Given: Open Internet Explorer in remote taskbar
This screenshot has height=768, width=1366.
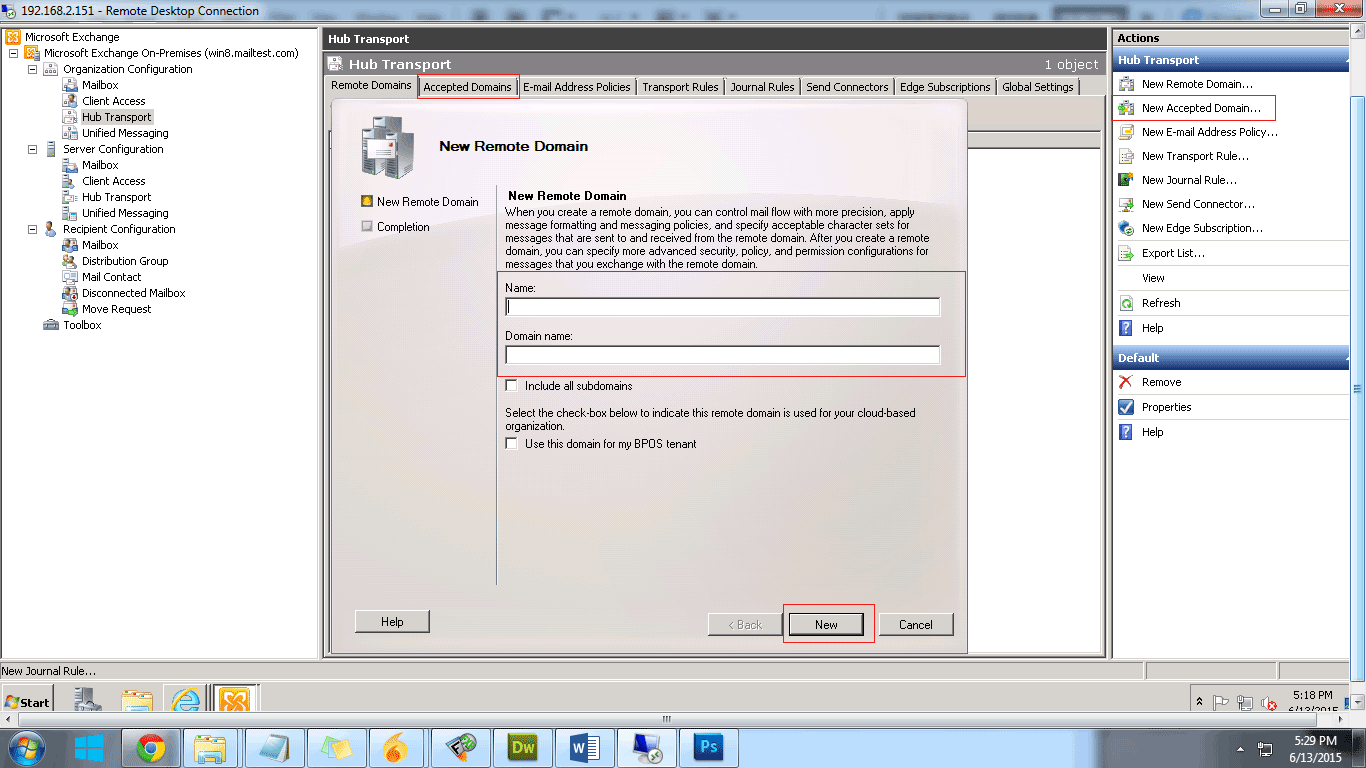Looking at the screenshot, I should click(x=186, y=700).
